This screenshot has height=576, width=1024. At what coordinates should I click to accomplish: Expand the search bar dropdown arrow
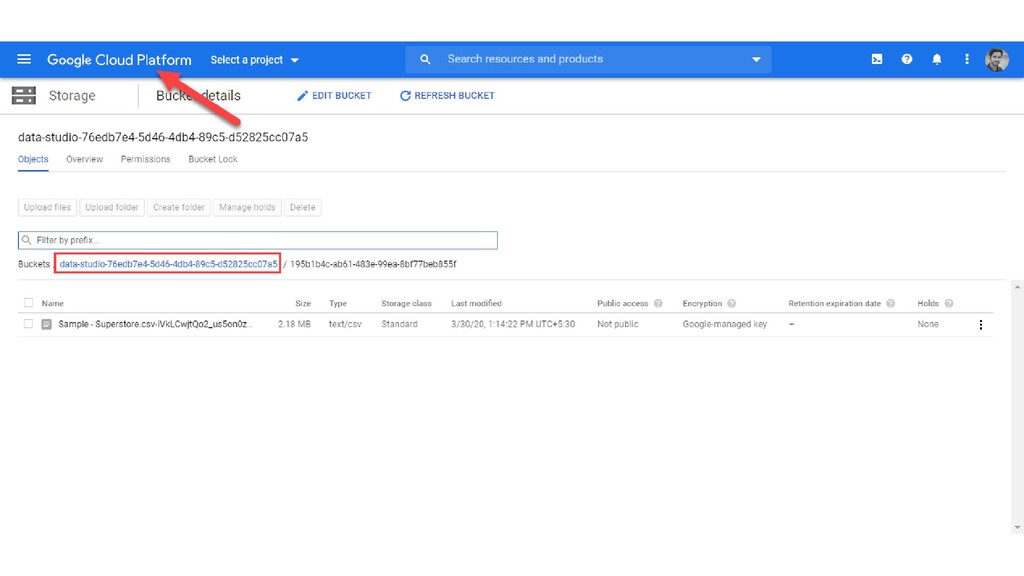point(756,59)
